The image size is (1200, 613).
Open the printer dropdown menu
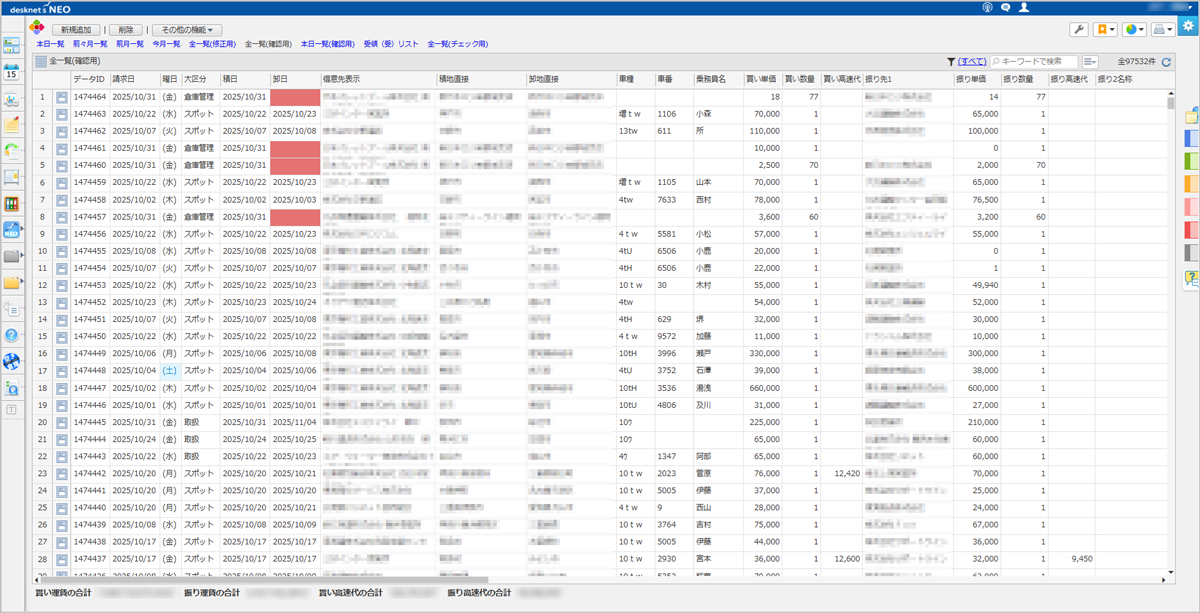click(x=1162, y=30)
